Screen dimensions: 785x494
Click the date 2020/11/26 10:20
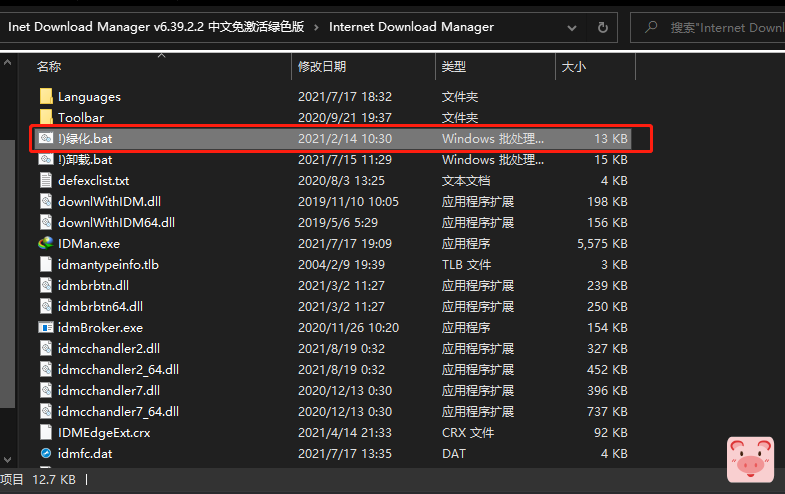point(348,328)
